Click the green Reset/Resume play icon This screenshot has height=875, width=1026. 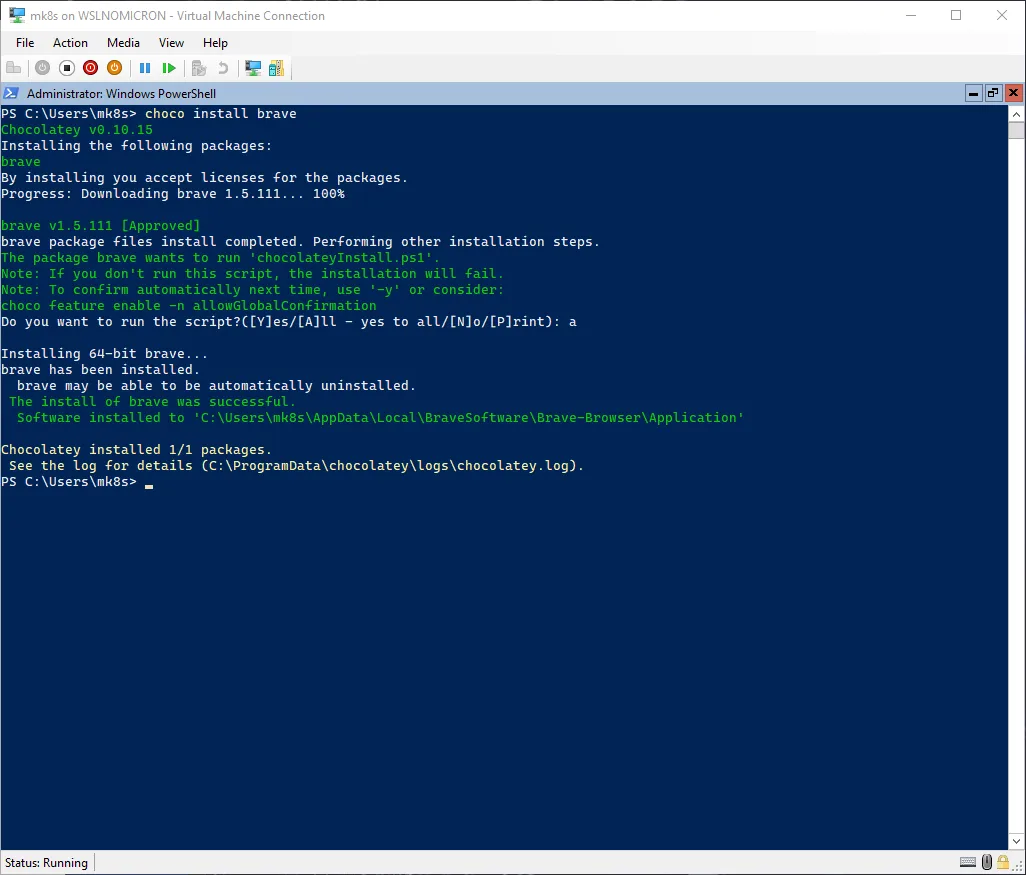(169, 68)
